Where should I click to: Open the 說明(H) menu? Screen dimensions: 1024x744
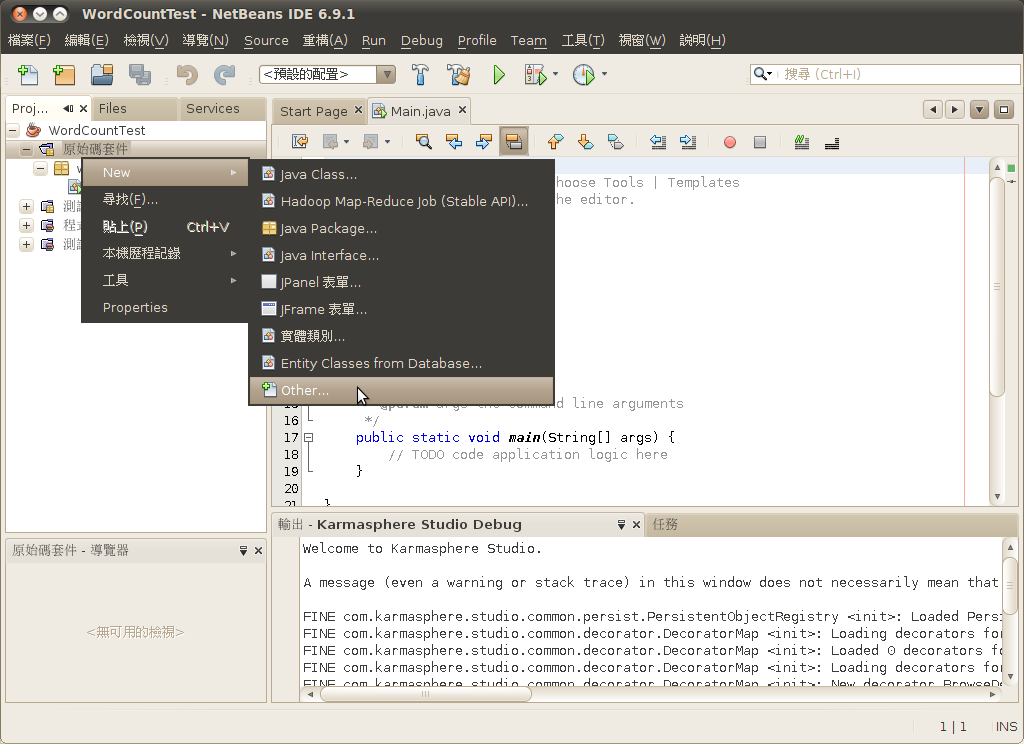point(702,40)
